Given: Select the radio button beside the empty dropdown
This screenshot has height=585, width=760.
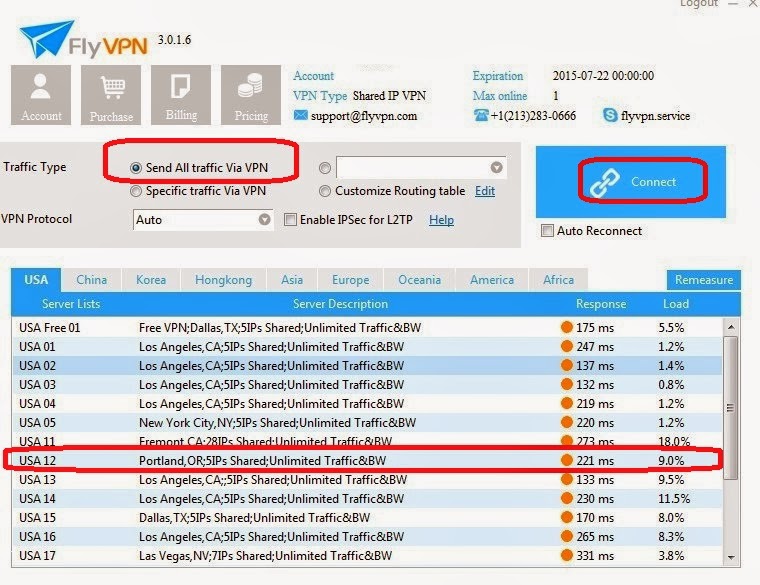Looking at the screenshot, I should (325, 168).
